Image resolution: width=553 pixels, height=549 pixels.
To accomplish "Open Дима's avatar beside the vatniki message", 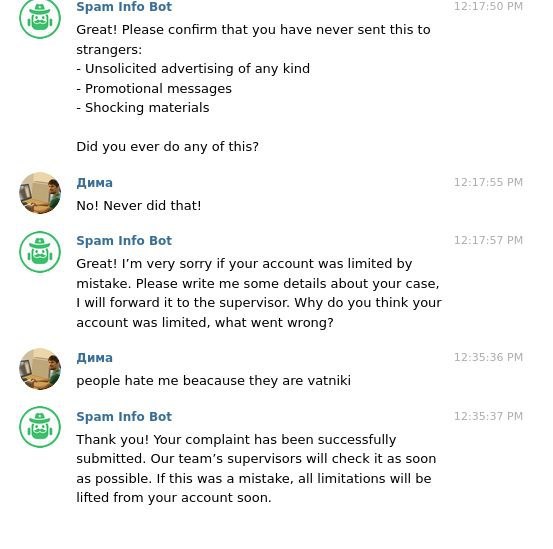I will pyautogui.click(x=40, y=369).
